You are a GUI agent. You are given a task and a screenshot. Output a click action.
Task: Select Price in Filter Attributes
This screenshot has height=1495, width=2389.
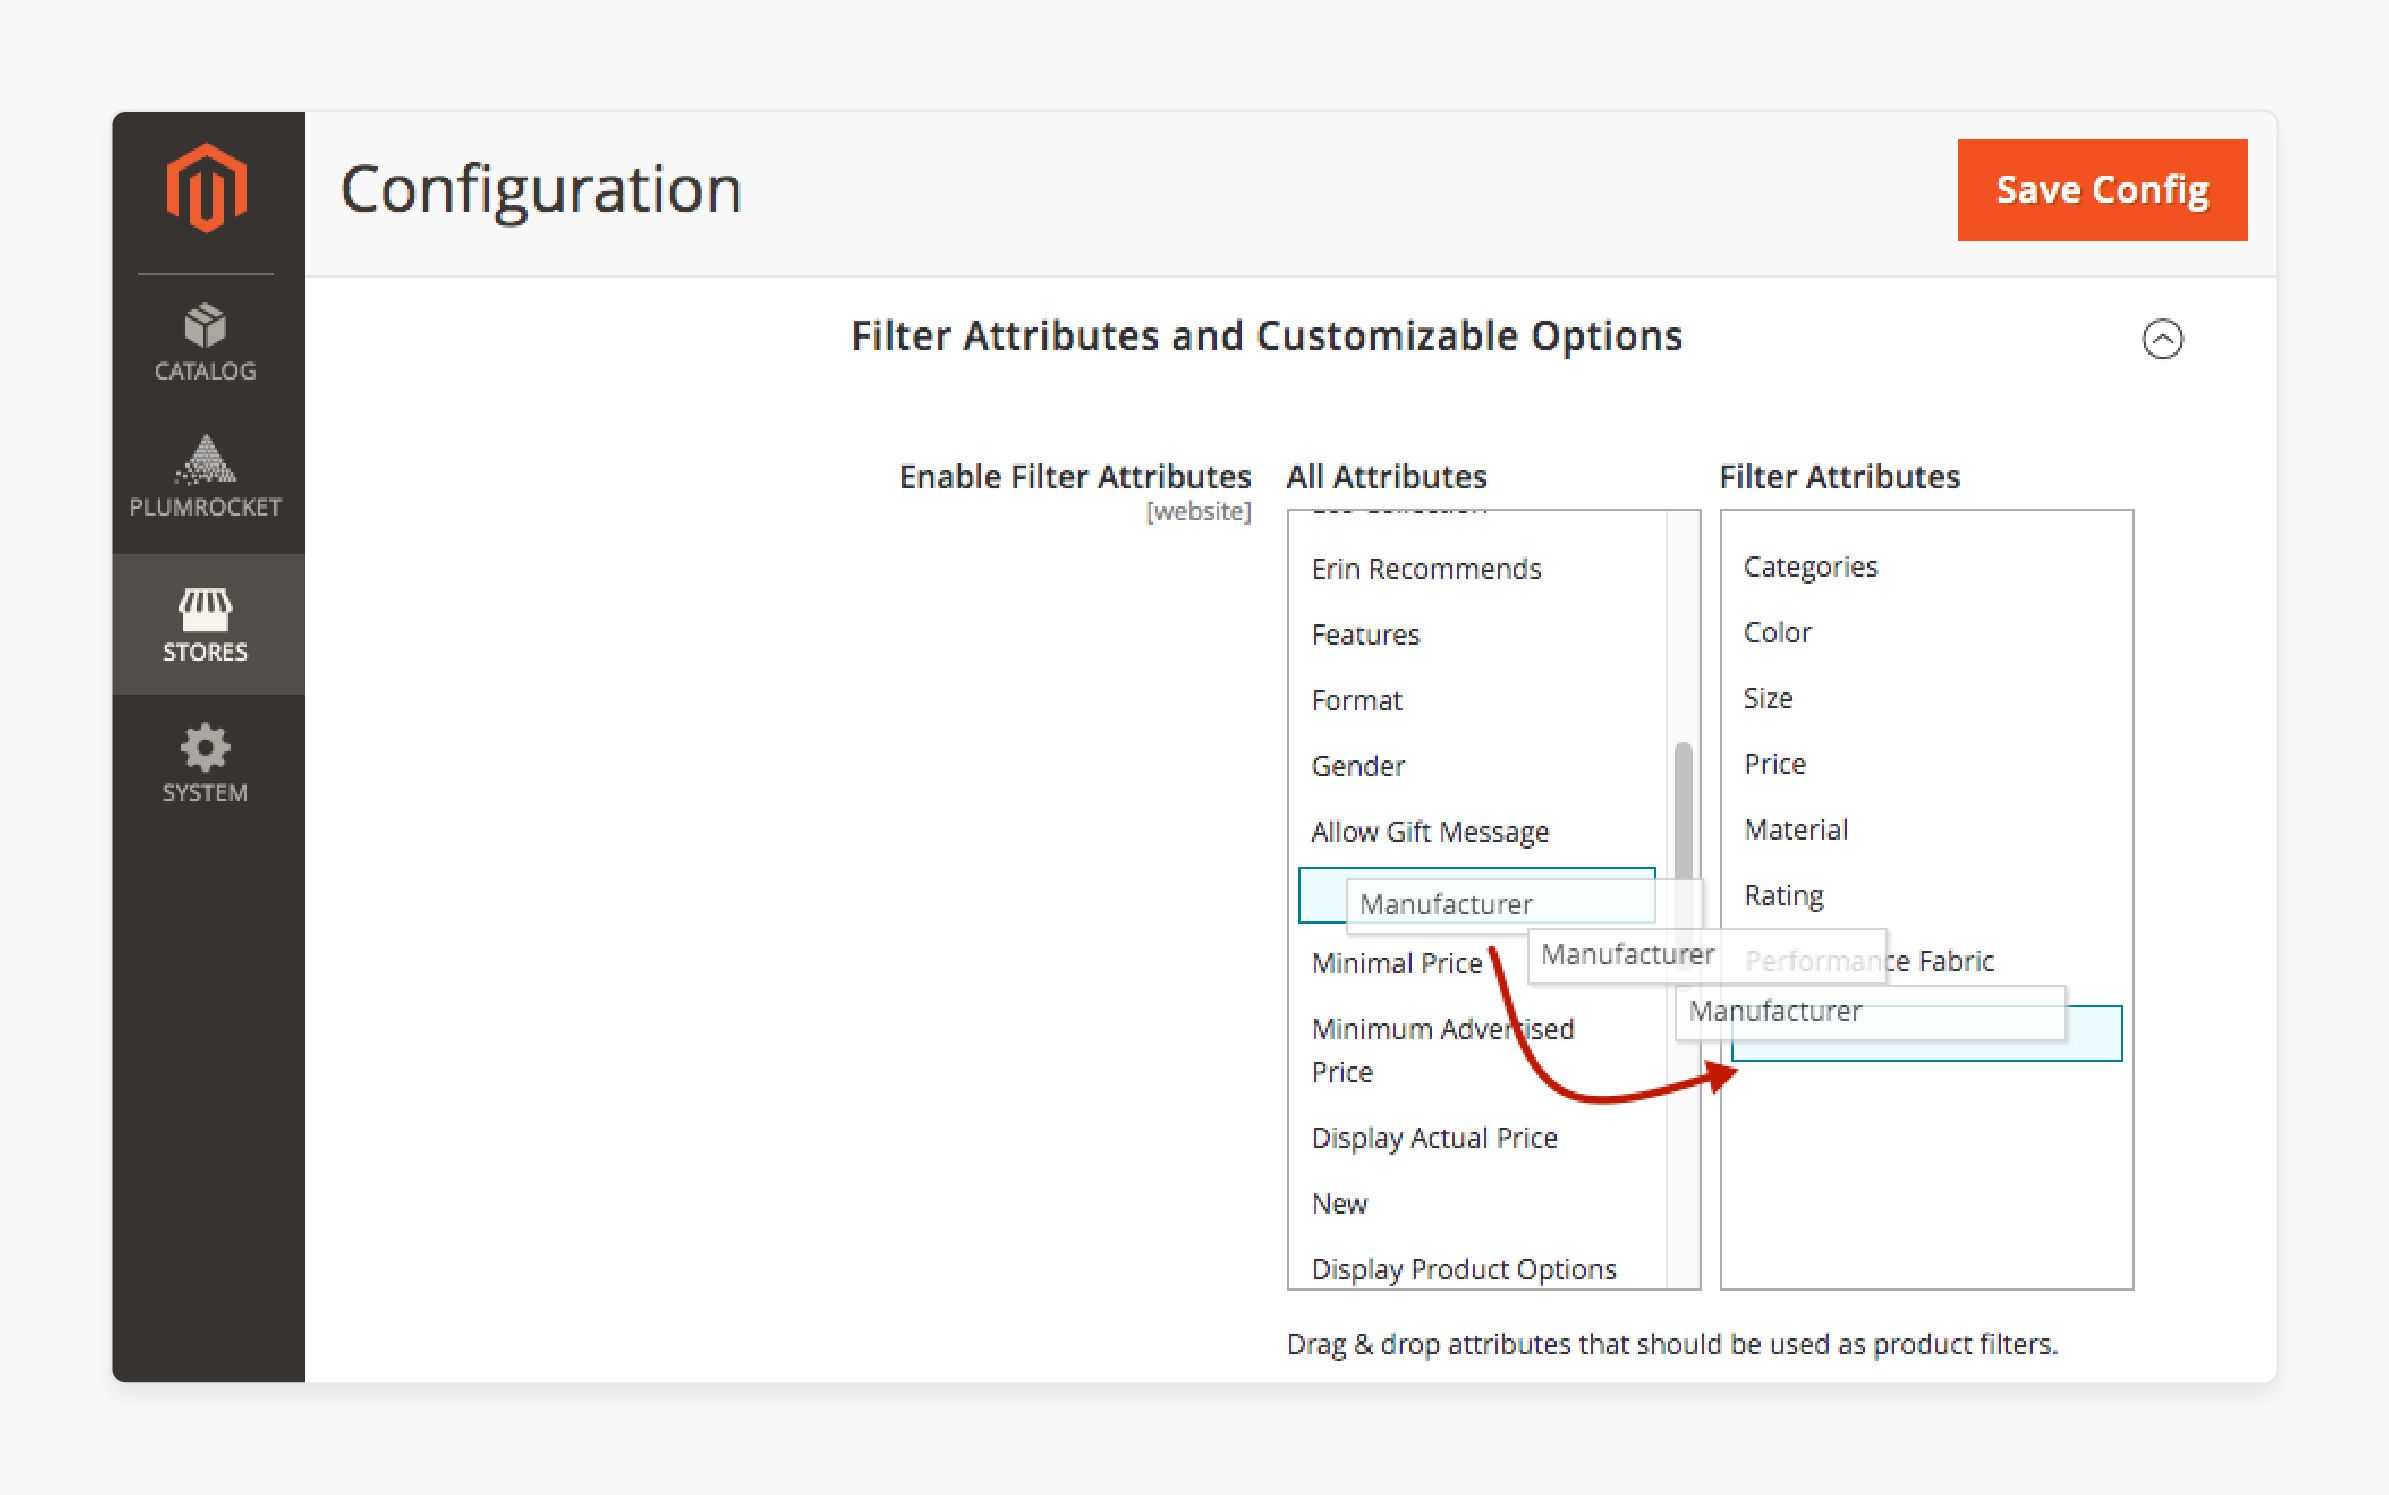[1774, 764]
